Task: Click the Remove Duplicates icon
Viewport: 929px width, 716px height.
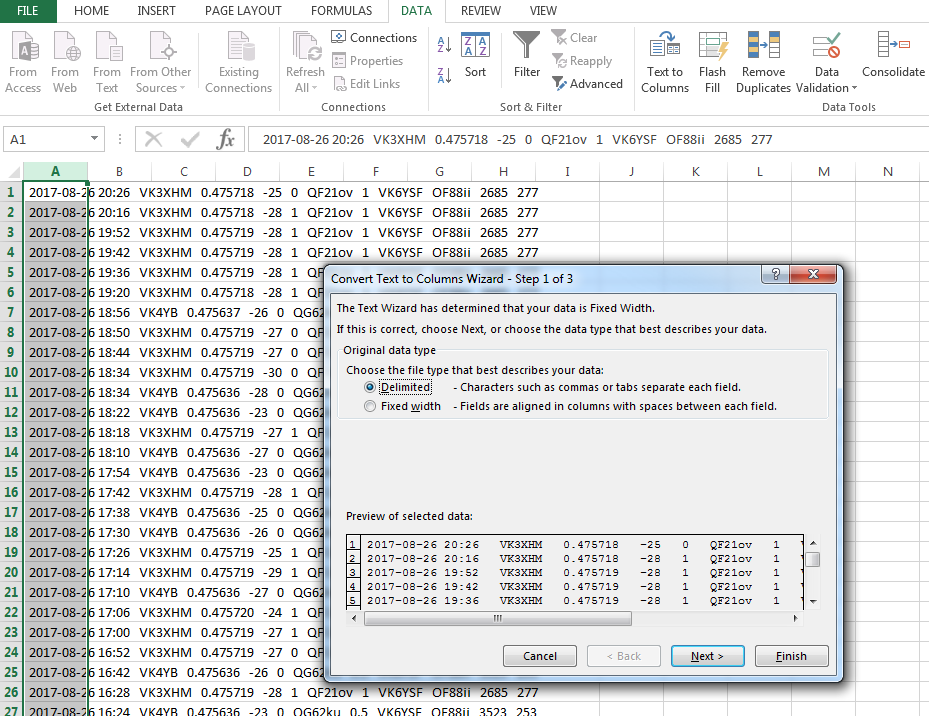Action: pos(763,47)
